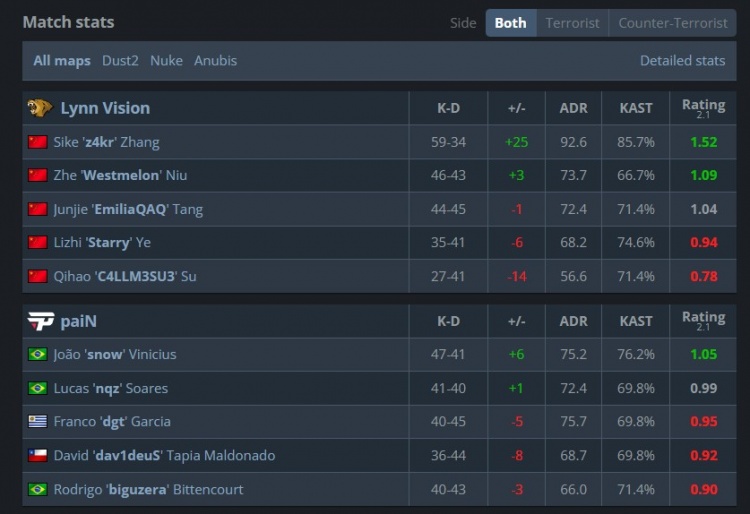Show the Anubis map stats

pos(215,61)
